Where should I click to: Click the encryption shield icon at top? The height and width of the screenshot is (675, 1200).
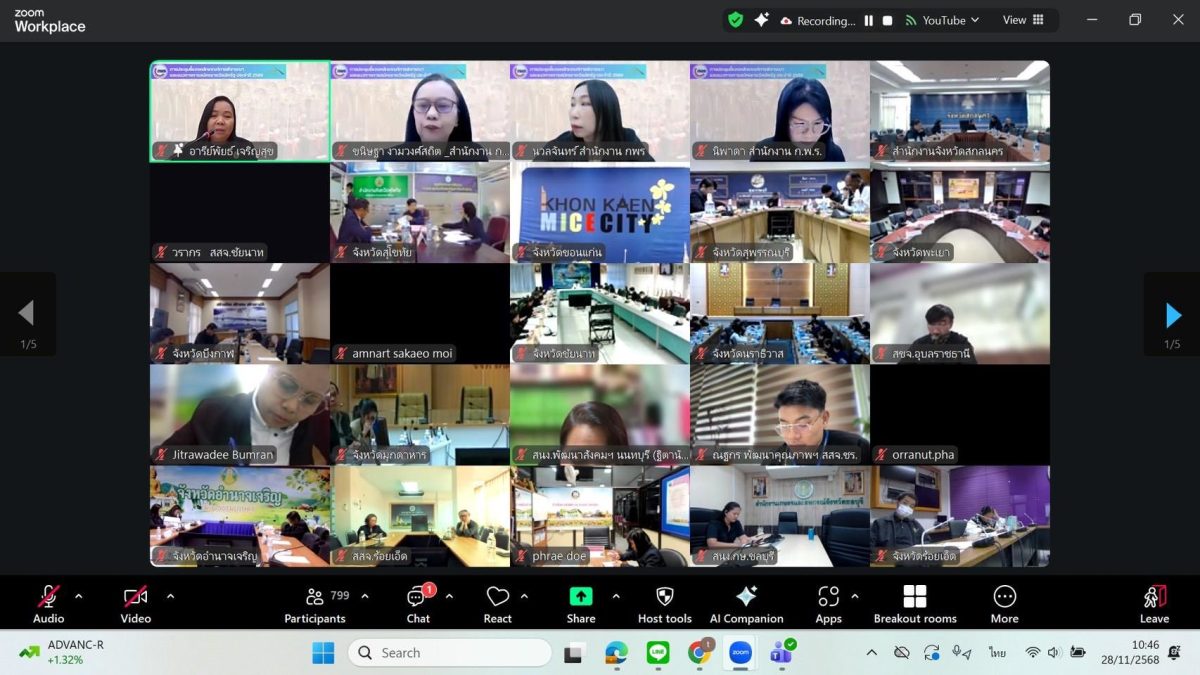736,20
